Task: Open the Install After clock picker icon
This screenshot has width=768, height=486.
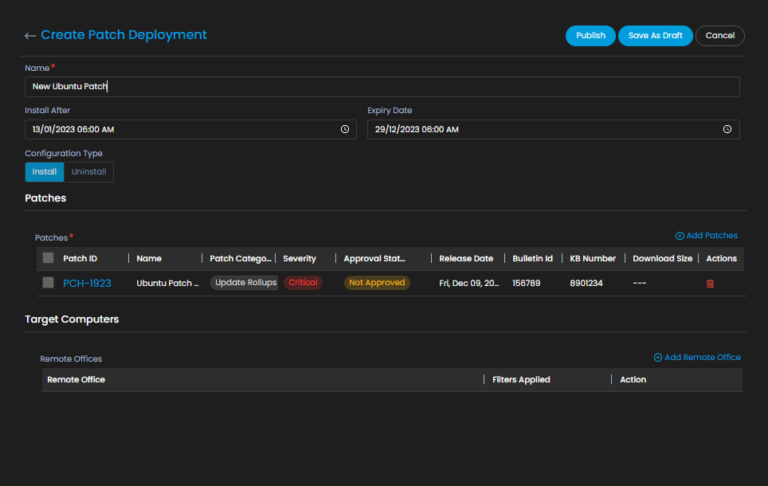Action: pyautogui.click(x=345, y=129)
